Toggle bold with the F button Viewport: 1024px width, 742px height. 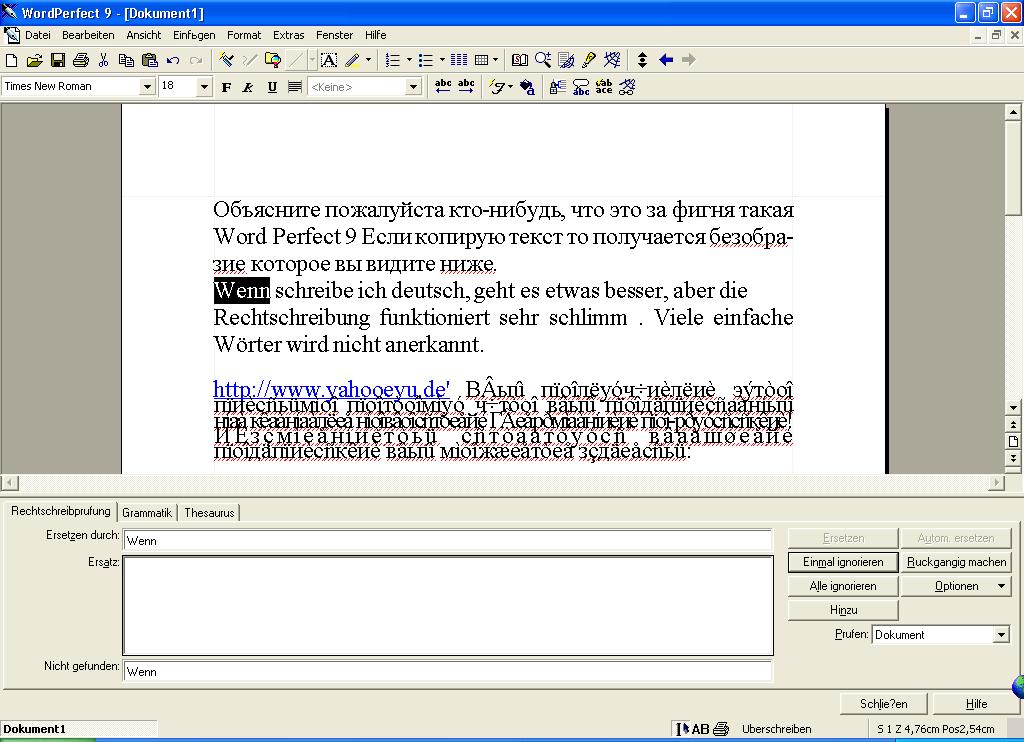pos(226,87)
